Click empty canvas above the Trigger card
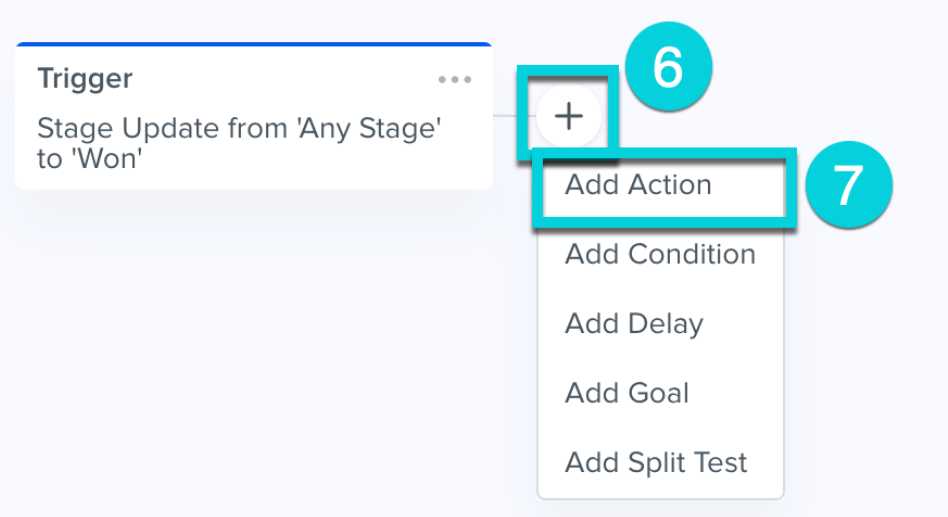 coord(250,20)
